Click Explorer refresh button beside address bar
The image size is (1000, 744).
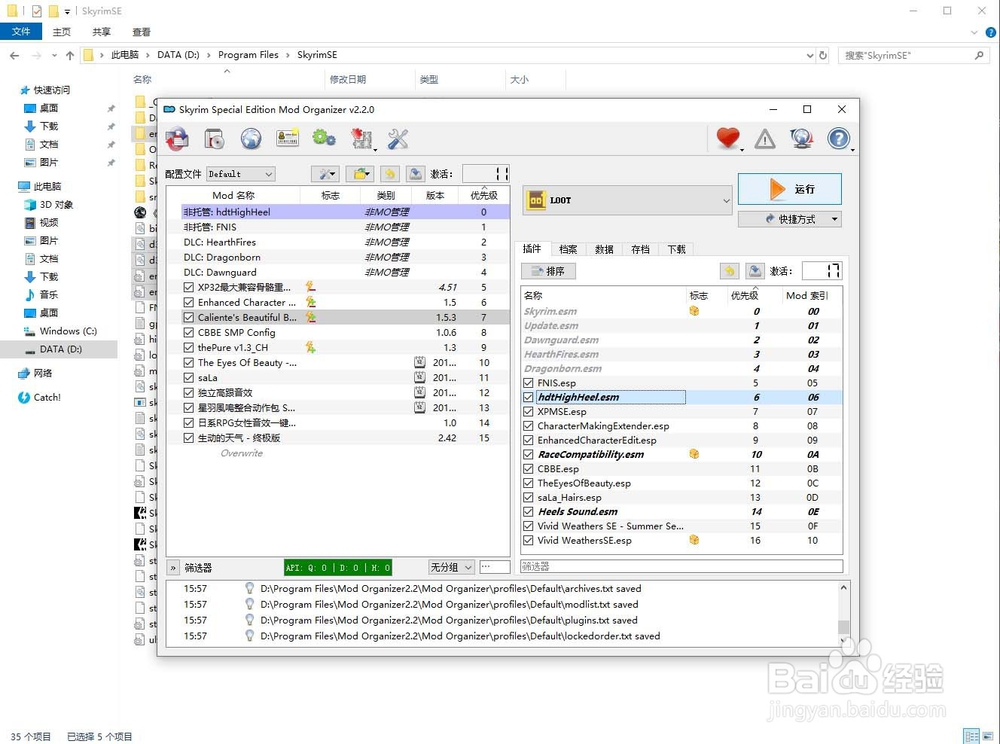click(x=823, y=55)
